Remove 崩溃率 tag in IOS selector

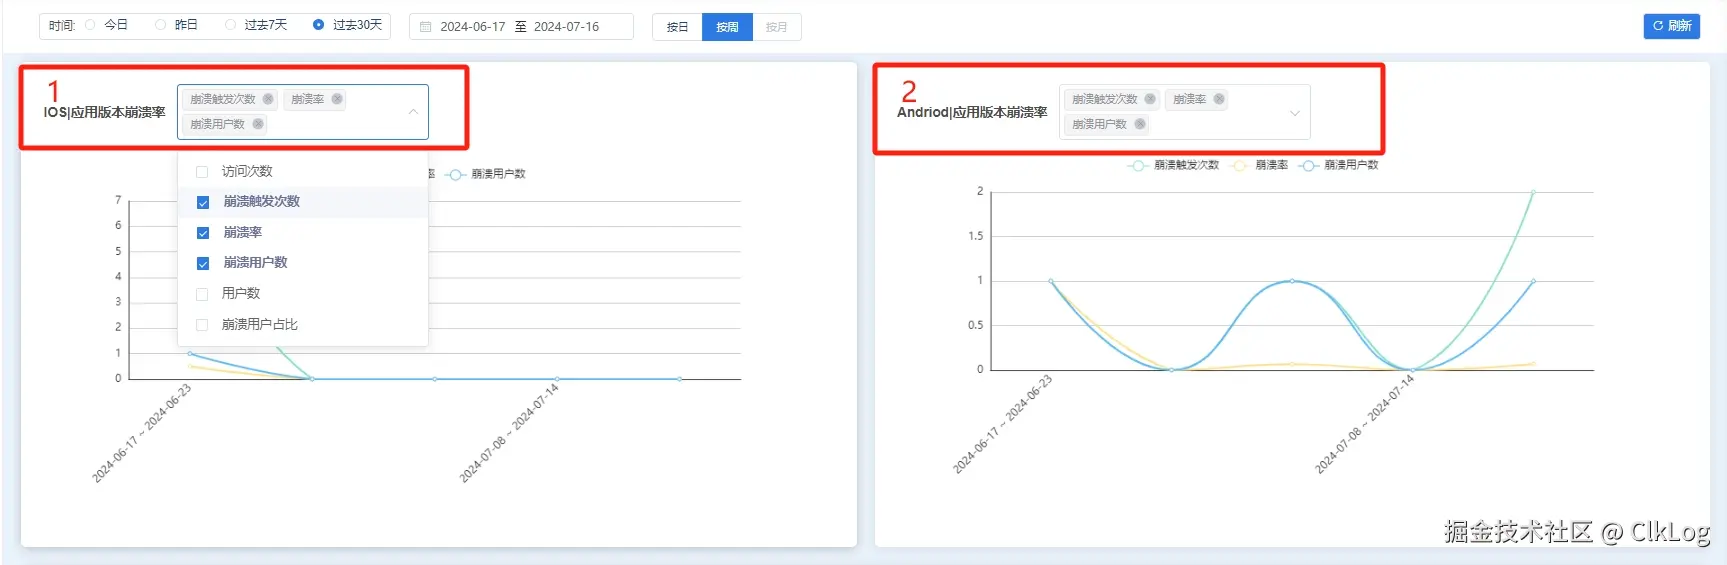click(337, 99)
